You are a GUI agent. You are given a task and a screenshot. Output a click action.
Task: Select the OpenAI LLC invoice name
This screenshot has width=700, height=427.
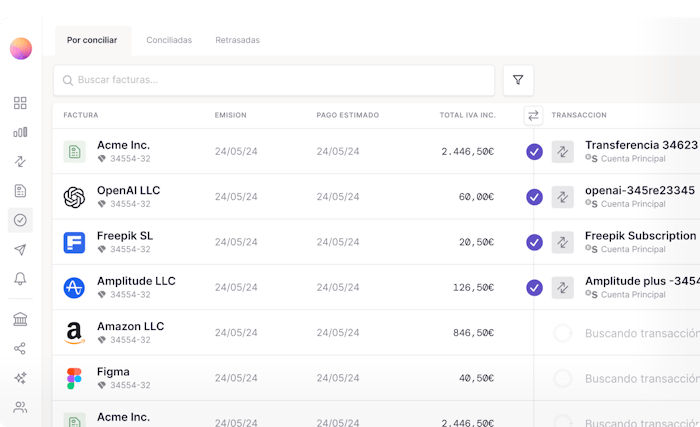pos(129,190)
